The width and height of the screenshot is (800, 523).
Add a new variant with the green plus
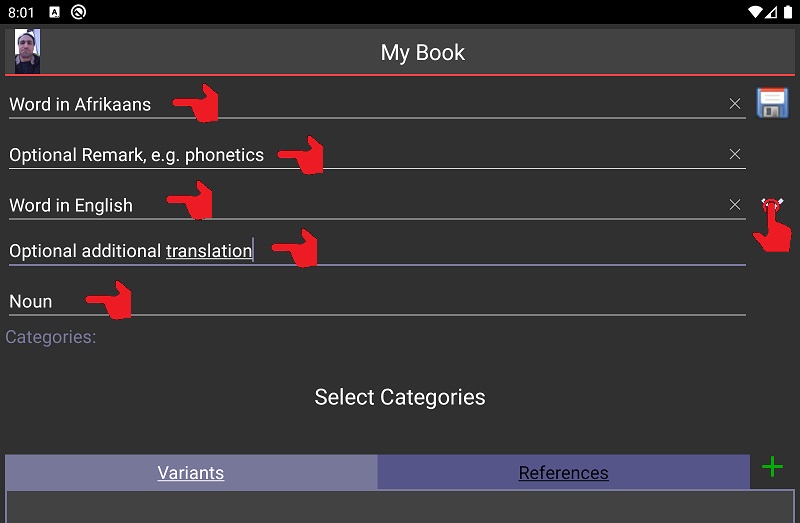[x=772, y=467]
